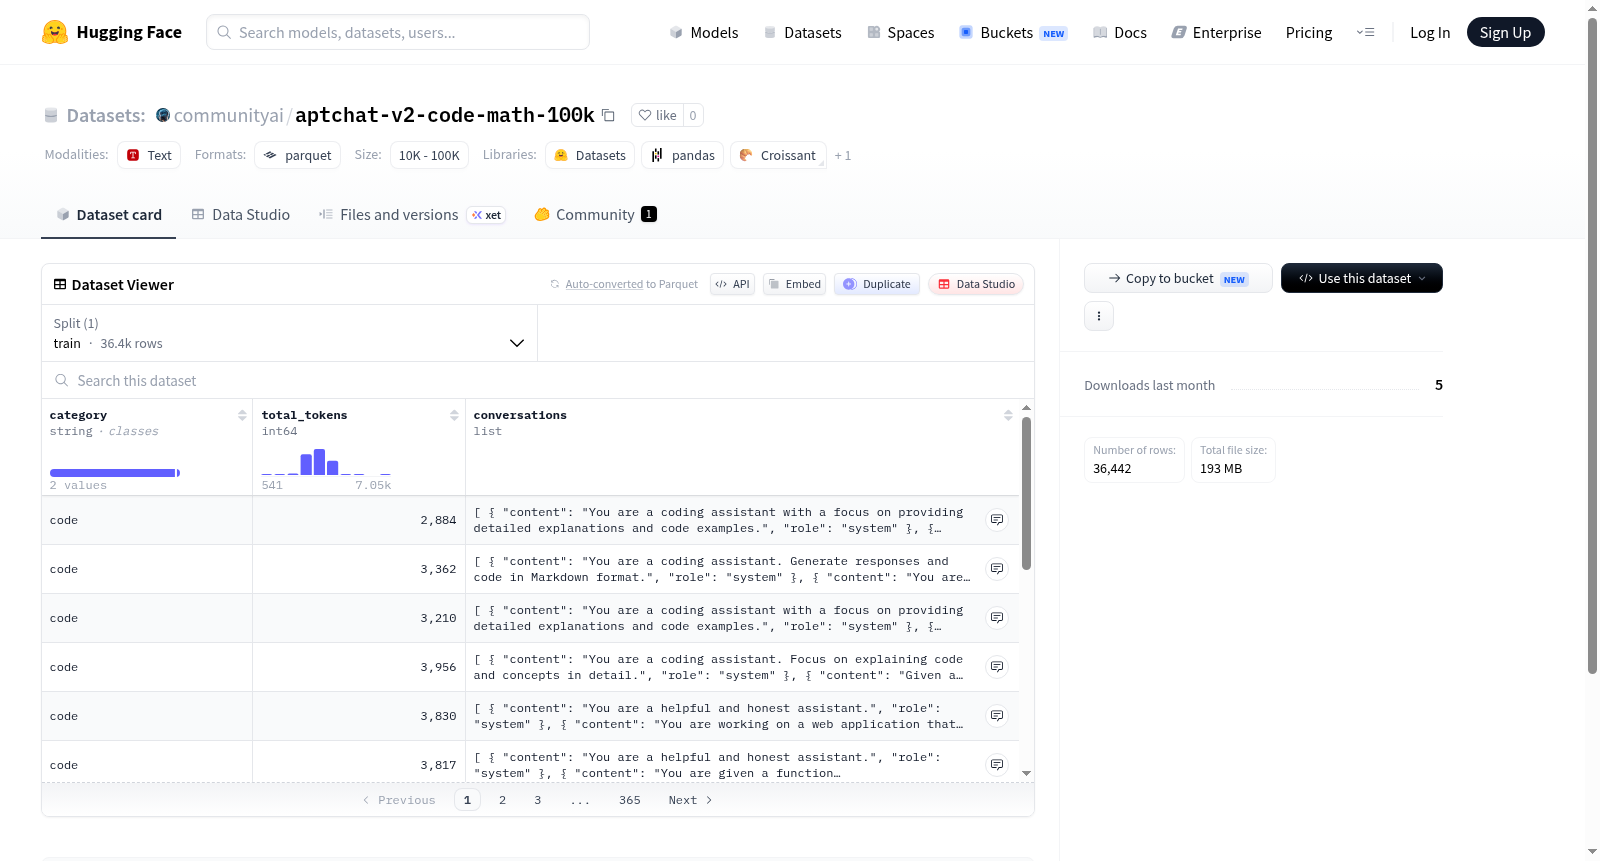Open Enterprise in the top navigation

coord(1216,32)
